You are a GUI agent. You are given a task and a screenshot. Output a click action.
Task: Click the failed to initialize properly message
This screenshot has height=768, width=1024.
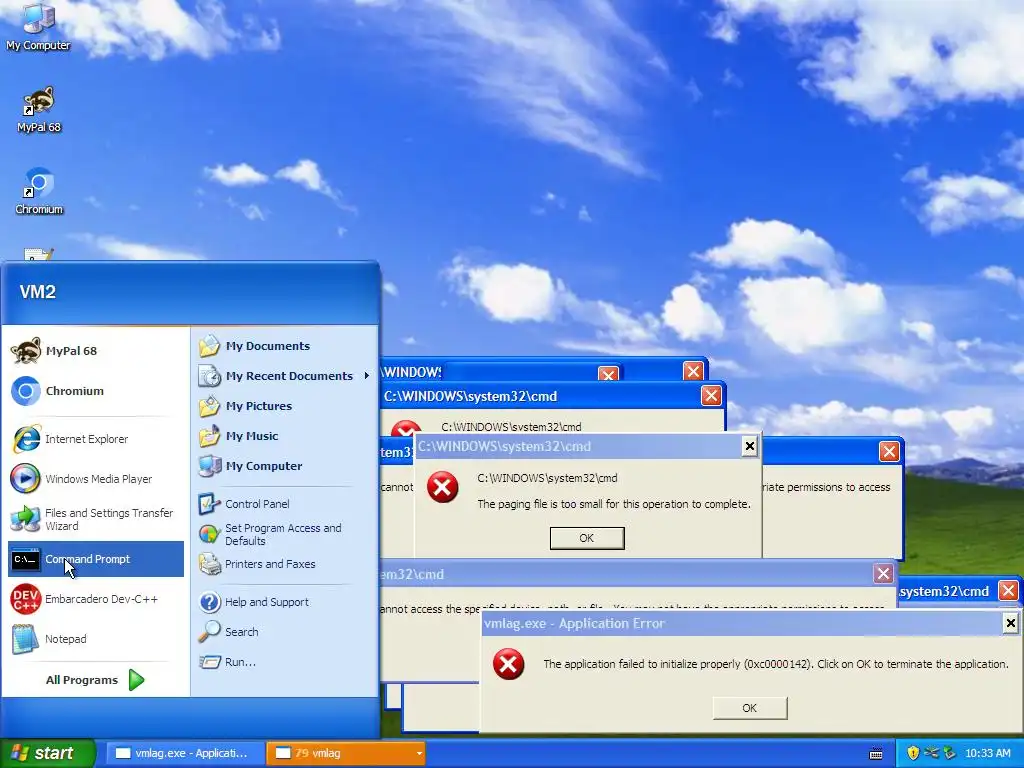[776, 664]
